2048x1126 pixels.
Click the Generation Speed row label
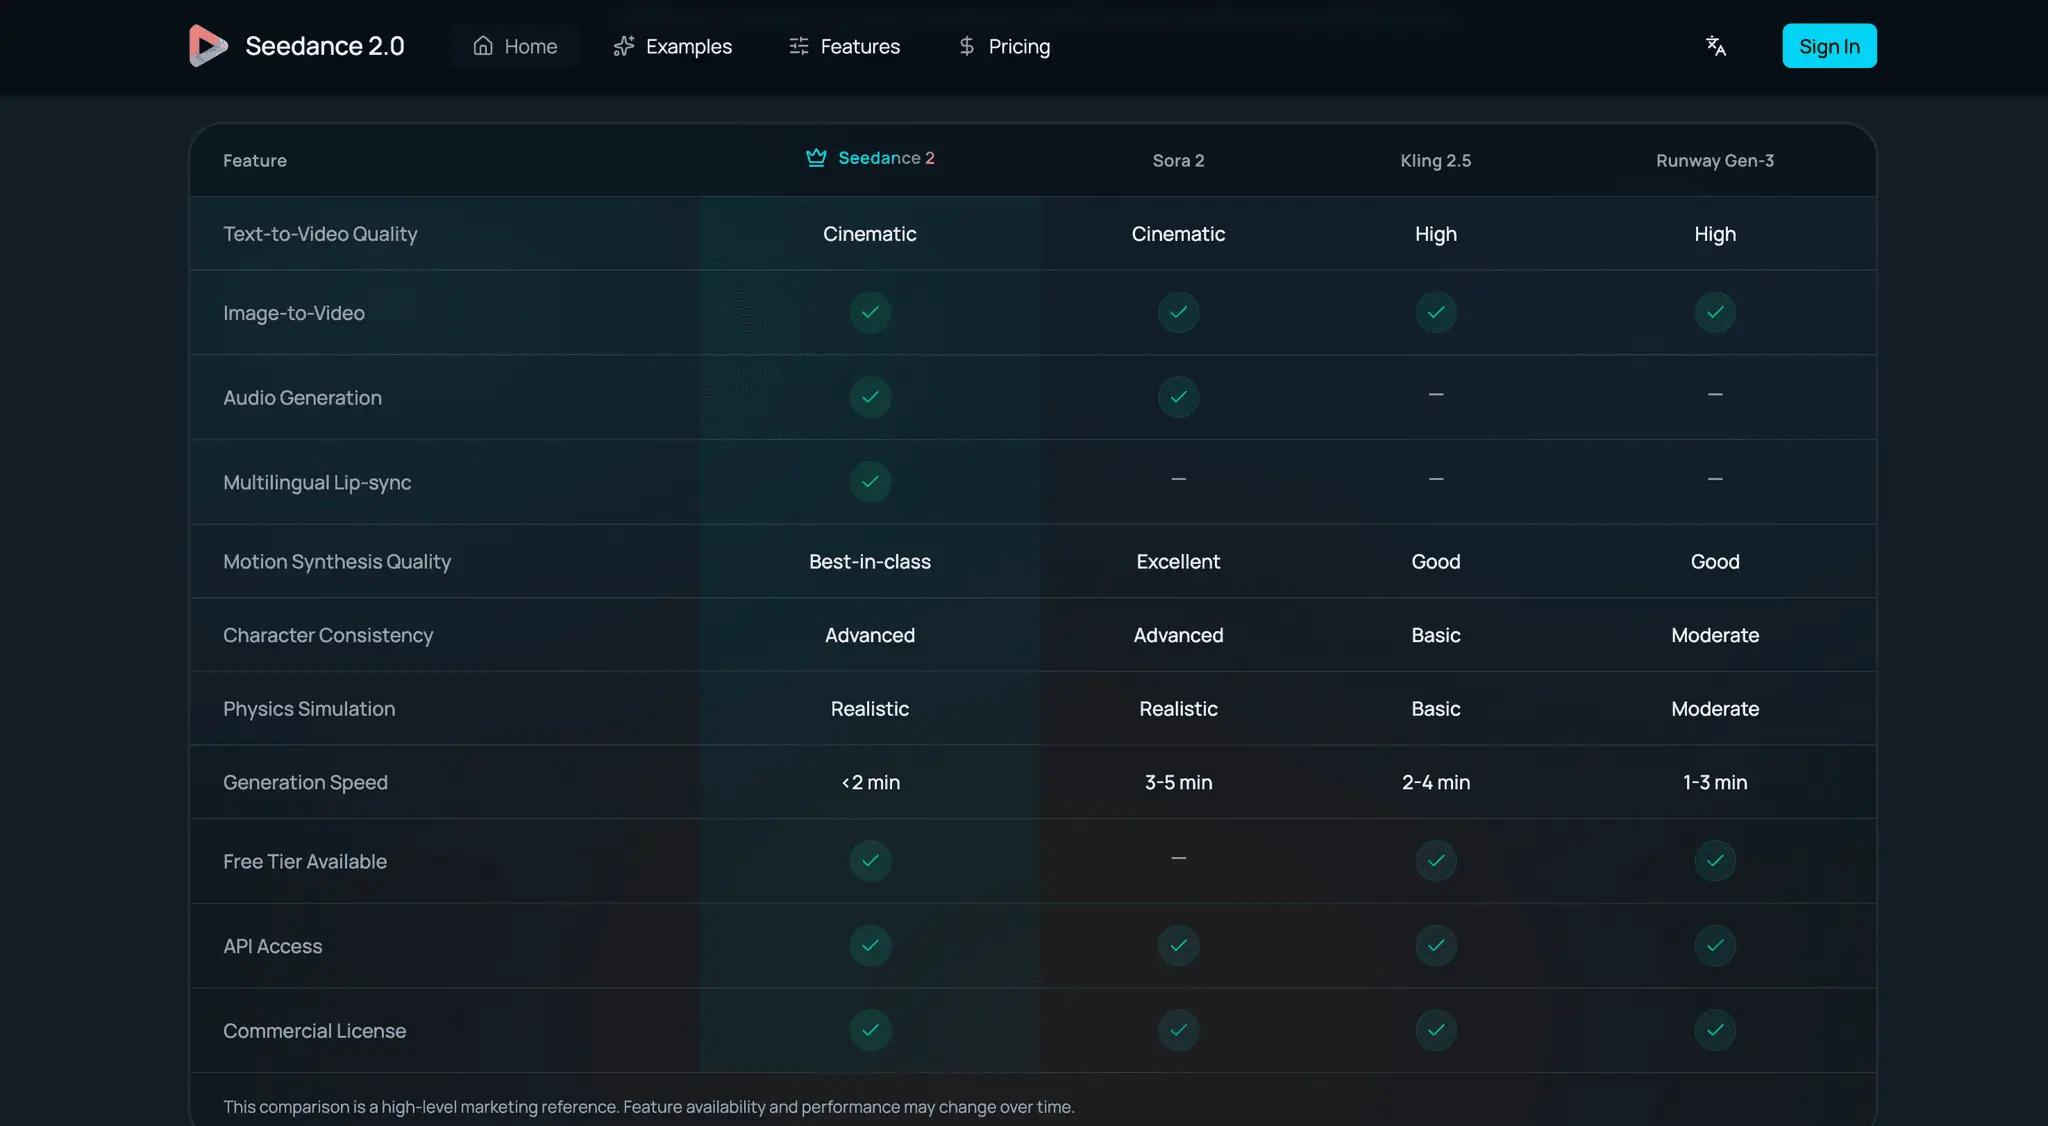pyautogui.click(x=305, y=783)
